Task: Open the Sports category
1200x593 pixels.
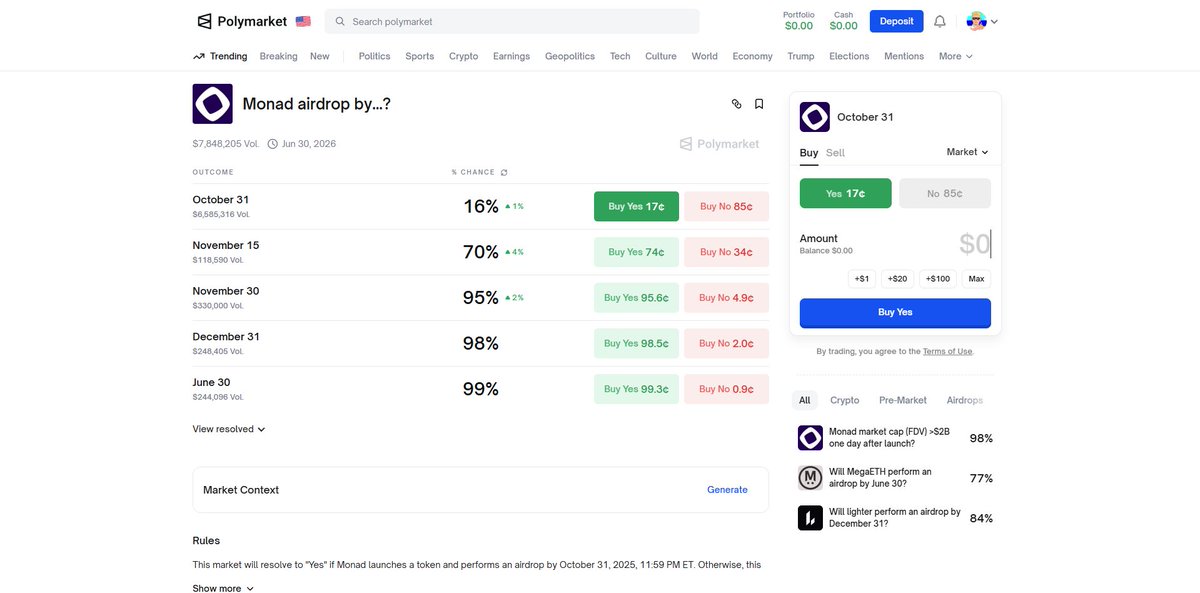Action: [419, 56]
